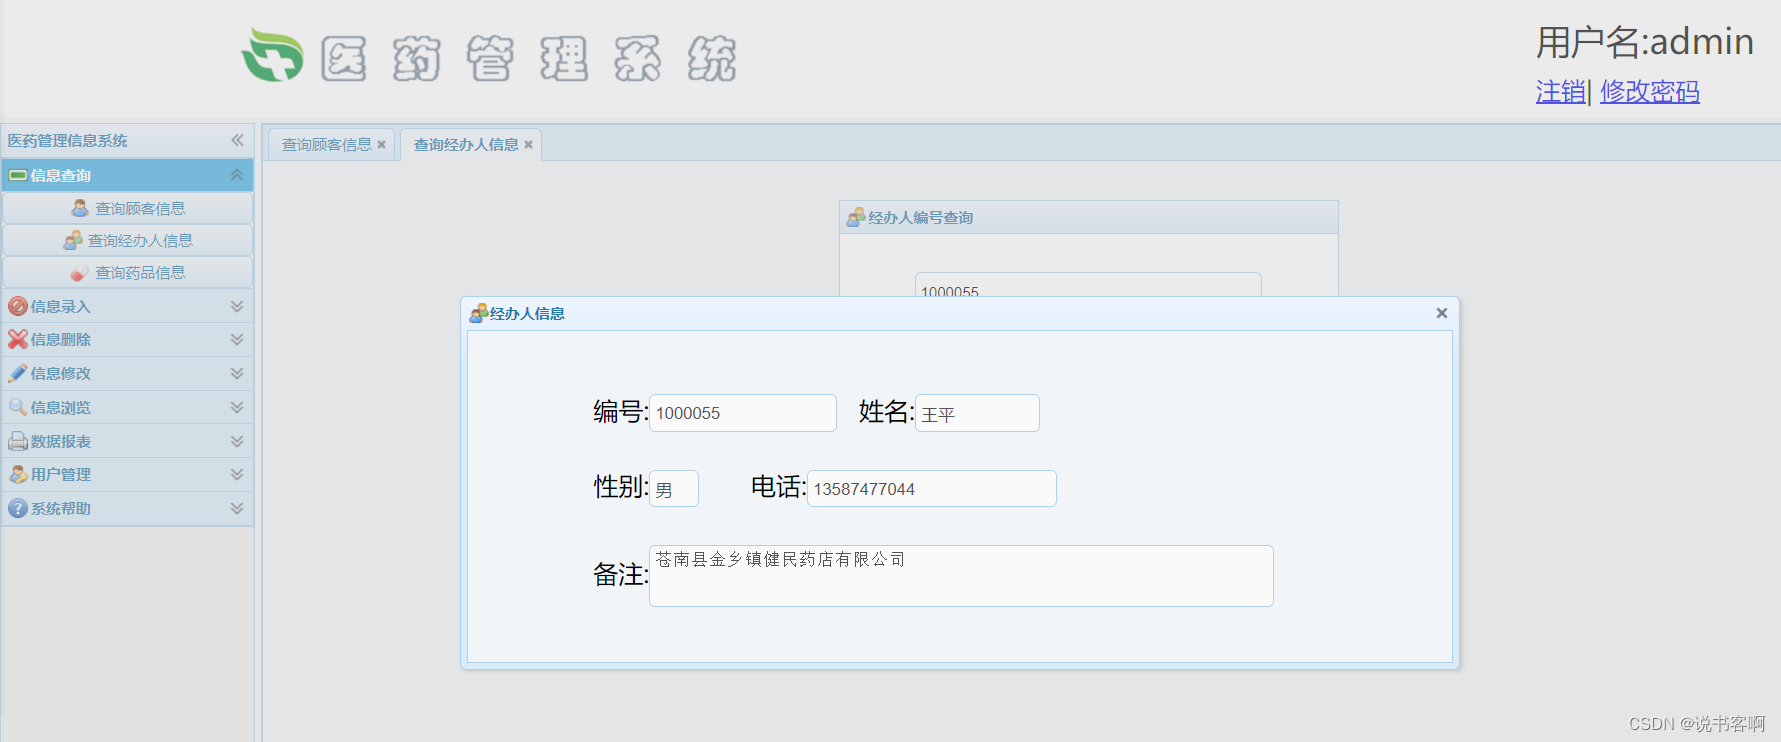Click the people icon beside 查询经办人信息

(73, 240)
